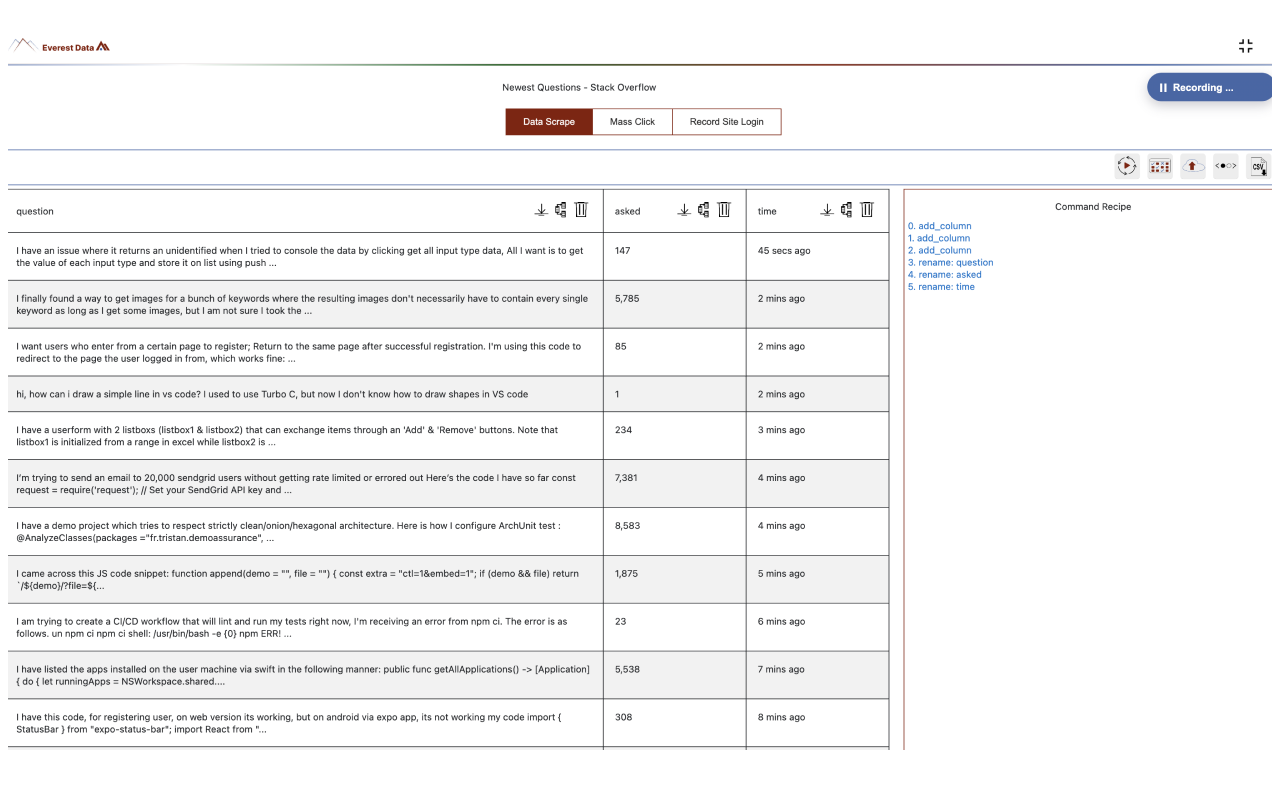Open the cloud upload function
The height and width of the screenshot is (800, 1280).
coord(1193,166)
